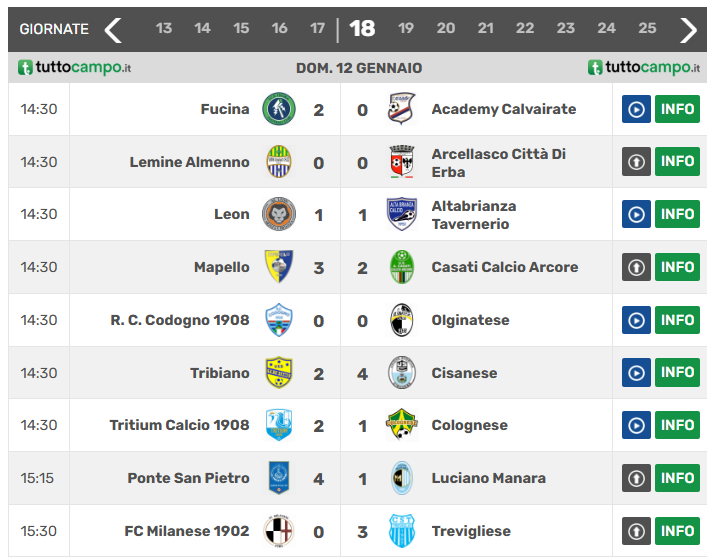Play video for Tribiano vs Cisanese match
707x557 pixels.
point(636,373)
